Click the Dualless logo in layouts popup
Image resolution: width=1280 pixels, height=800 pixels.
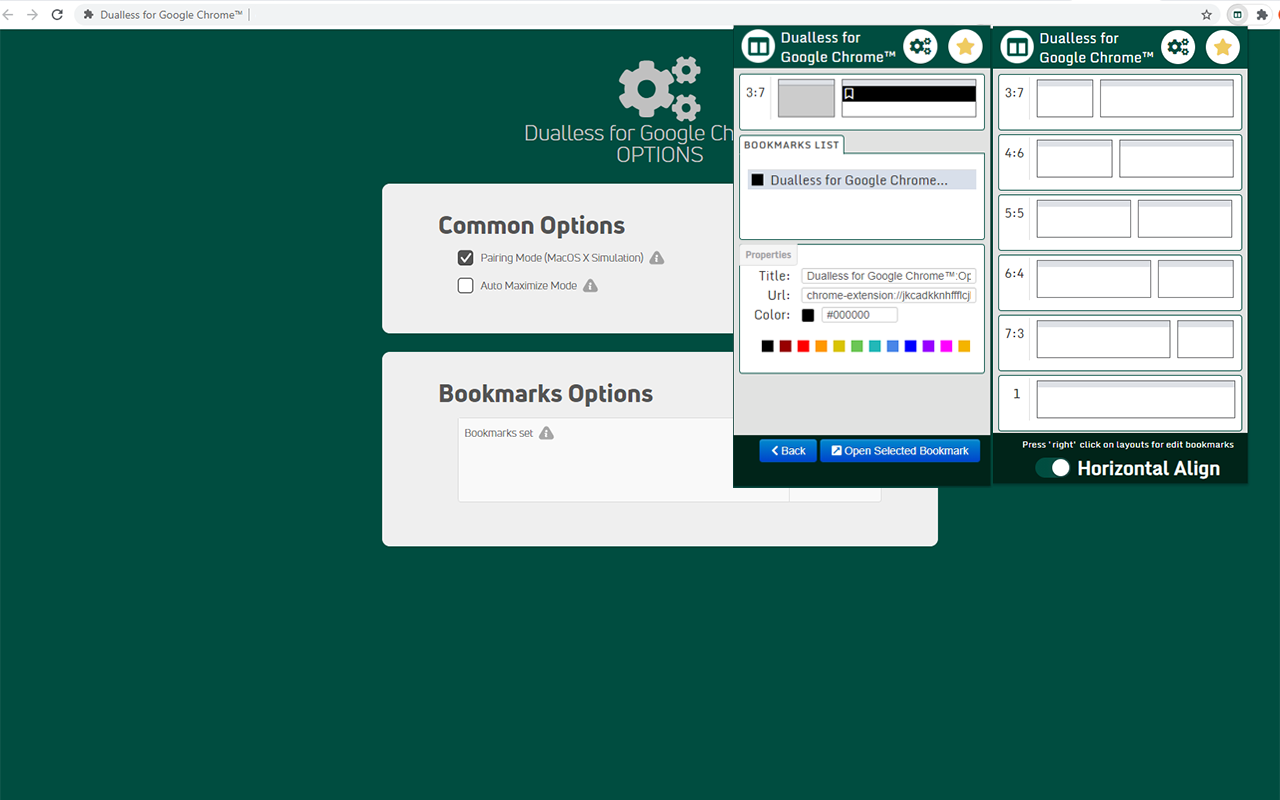pyautogui.click(x=1017, y=47)
